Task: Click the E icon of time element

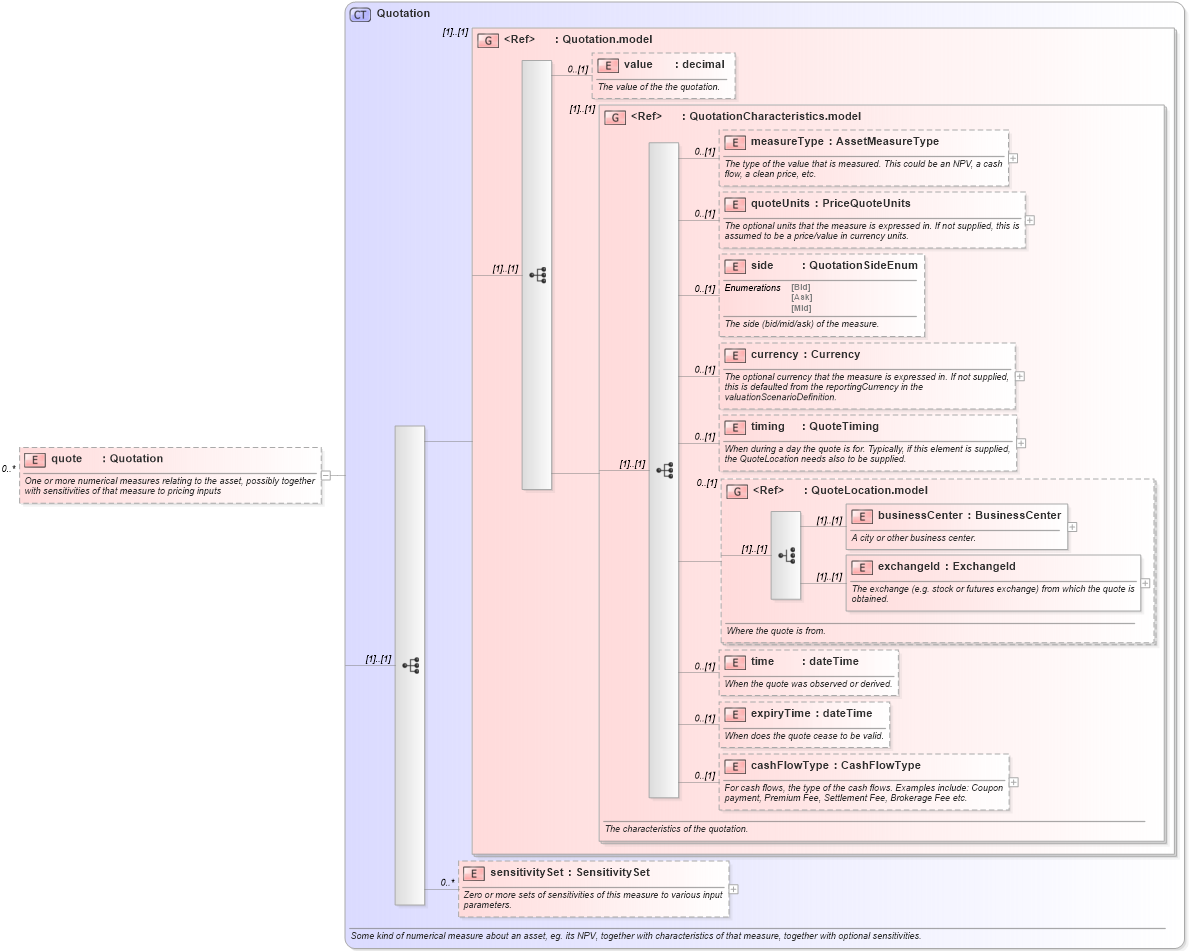Action: coord(735,663)
